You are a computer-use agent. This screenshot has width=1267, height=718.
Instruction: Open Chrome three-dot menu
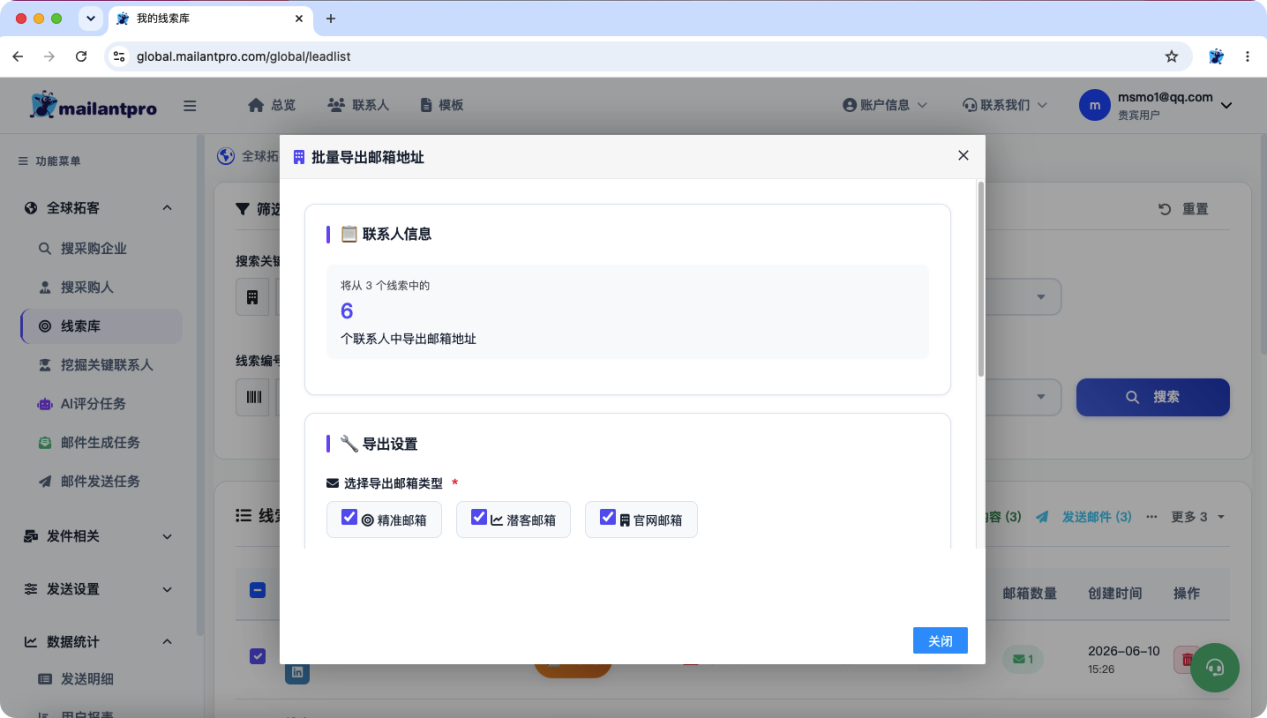pos(1248,57)
